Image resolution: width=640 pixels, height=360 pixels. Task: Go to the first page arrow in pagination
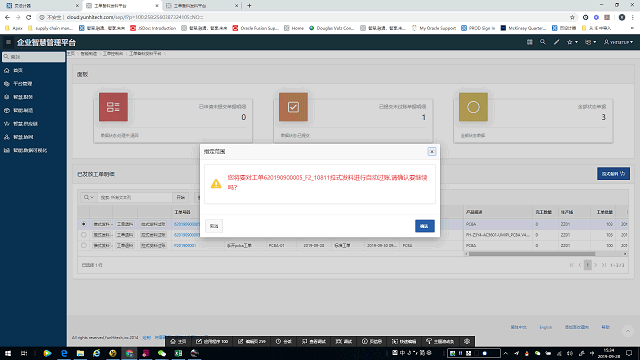(571, 265)
